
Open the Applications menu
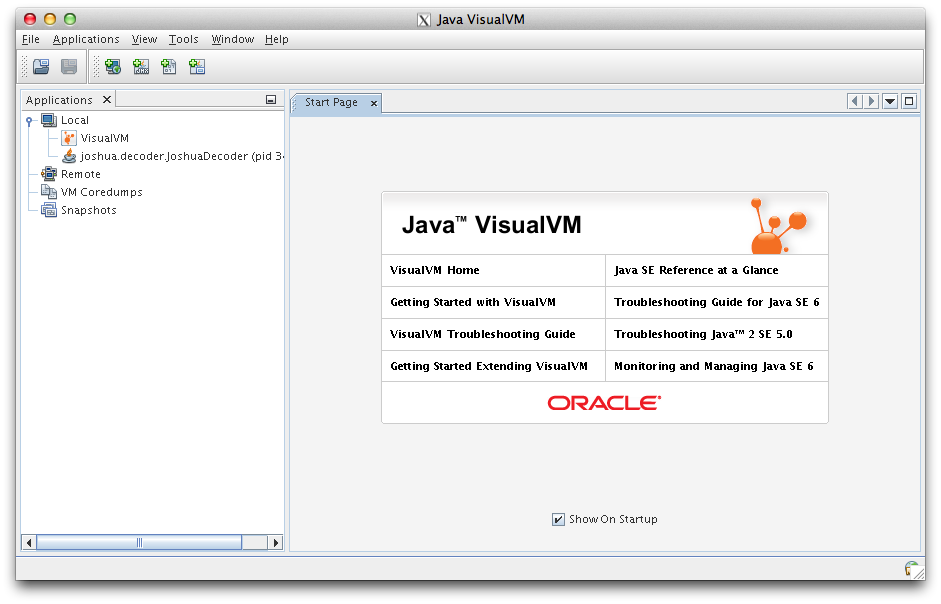pyautogui.click(x=86, y=40)
